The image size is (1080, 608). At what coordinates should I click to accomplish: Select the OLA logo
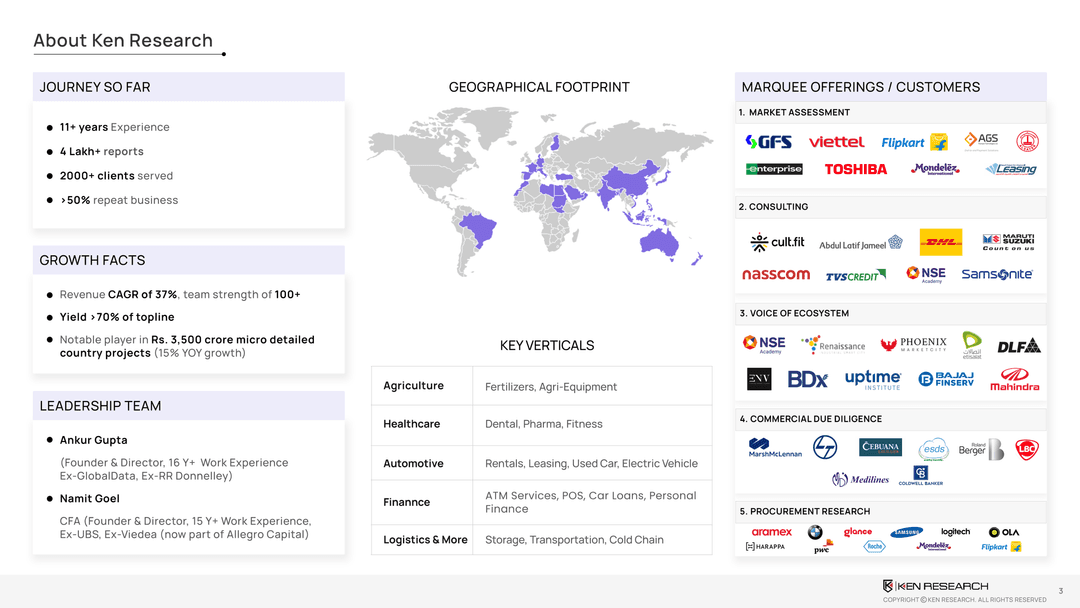[1003, 532]
